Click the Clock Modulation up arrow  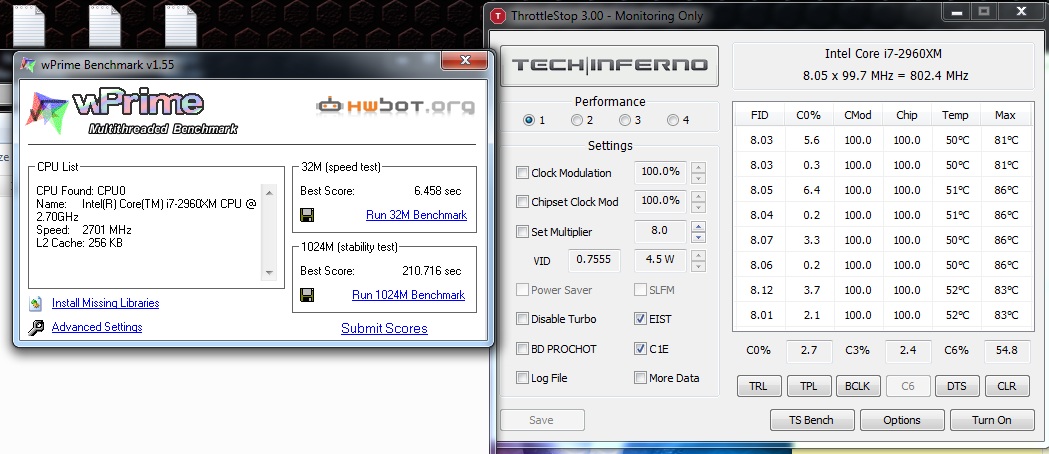tap(698, 167)
